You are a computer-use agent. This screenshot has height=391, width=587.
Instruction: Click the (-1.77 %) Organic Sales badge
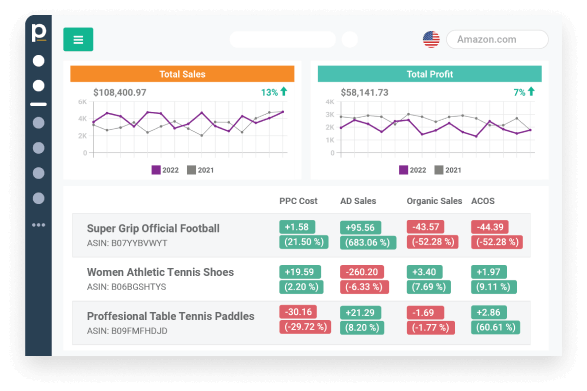[431, 328]
